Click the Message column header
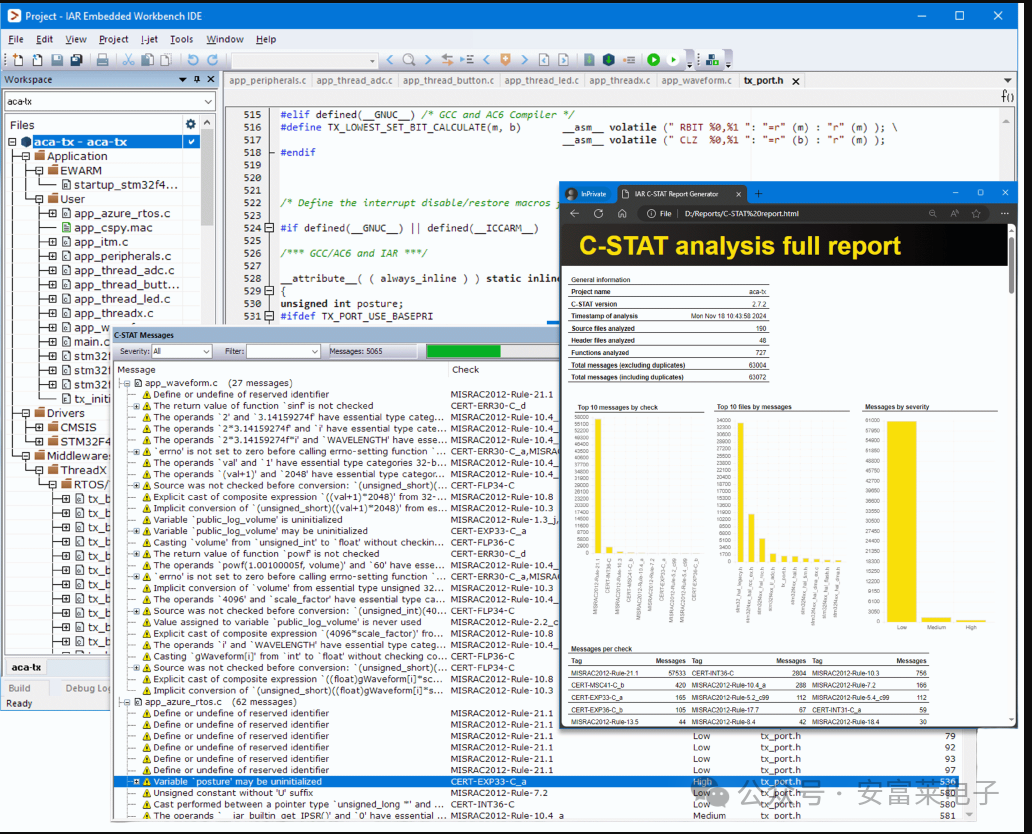This screenshot has width=1032, height=834. point(136,370)
